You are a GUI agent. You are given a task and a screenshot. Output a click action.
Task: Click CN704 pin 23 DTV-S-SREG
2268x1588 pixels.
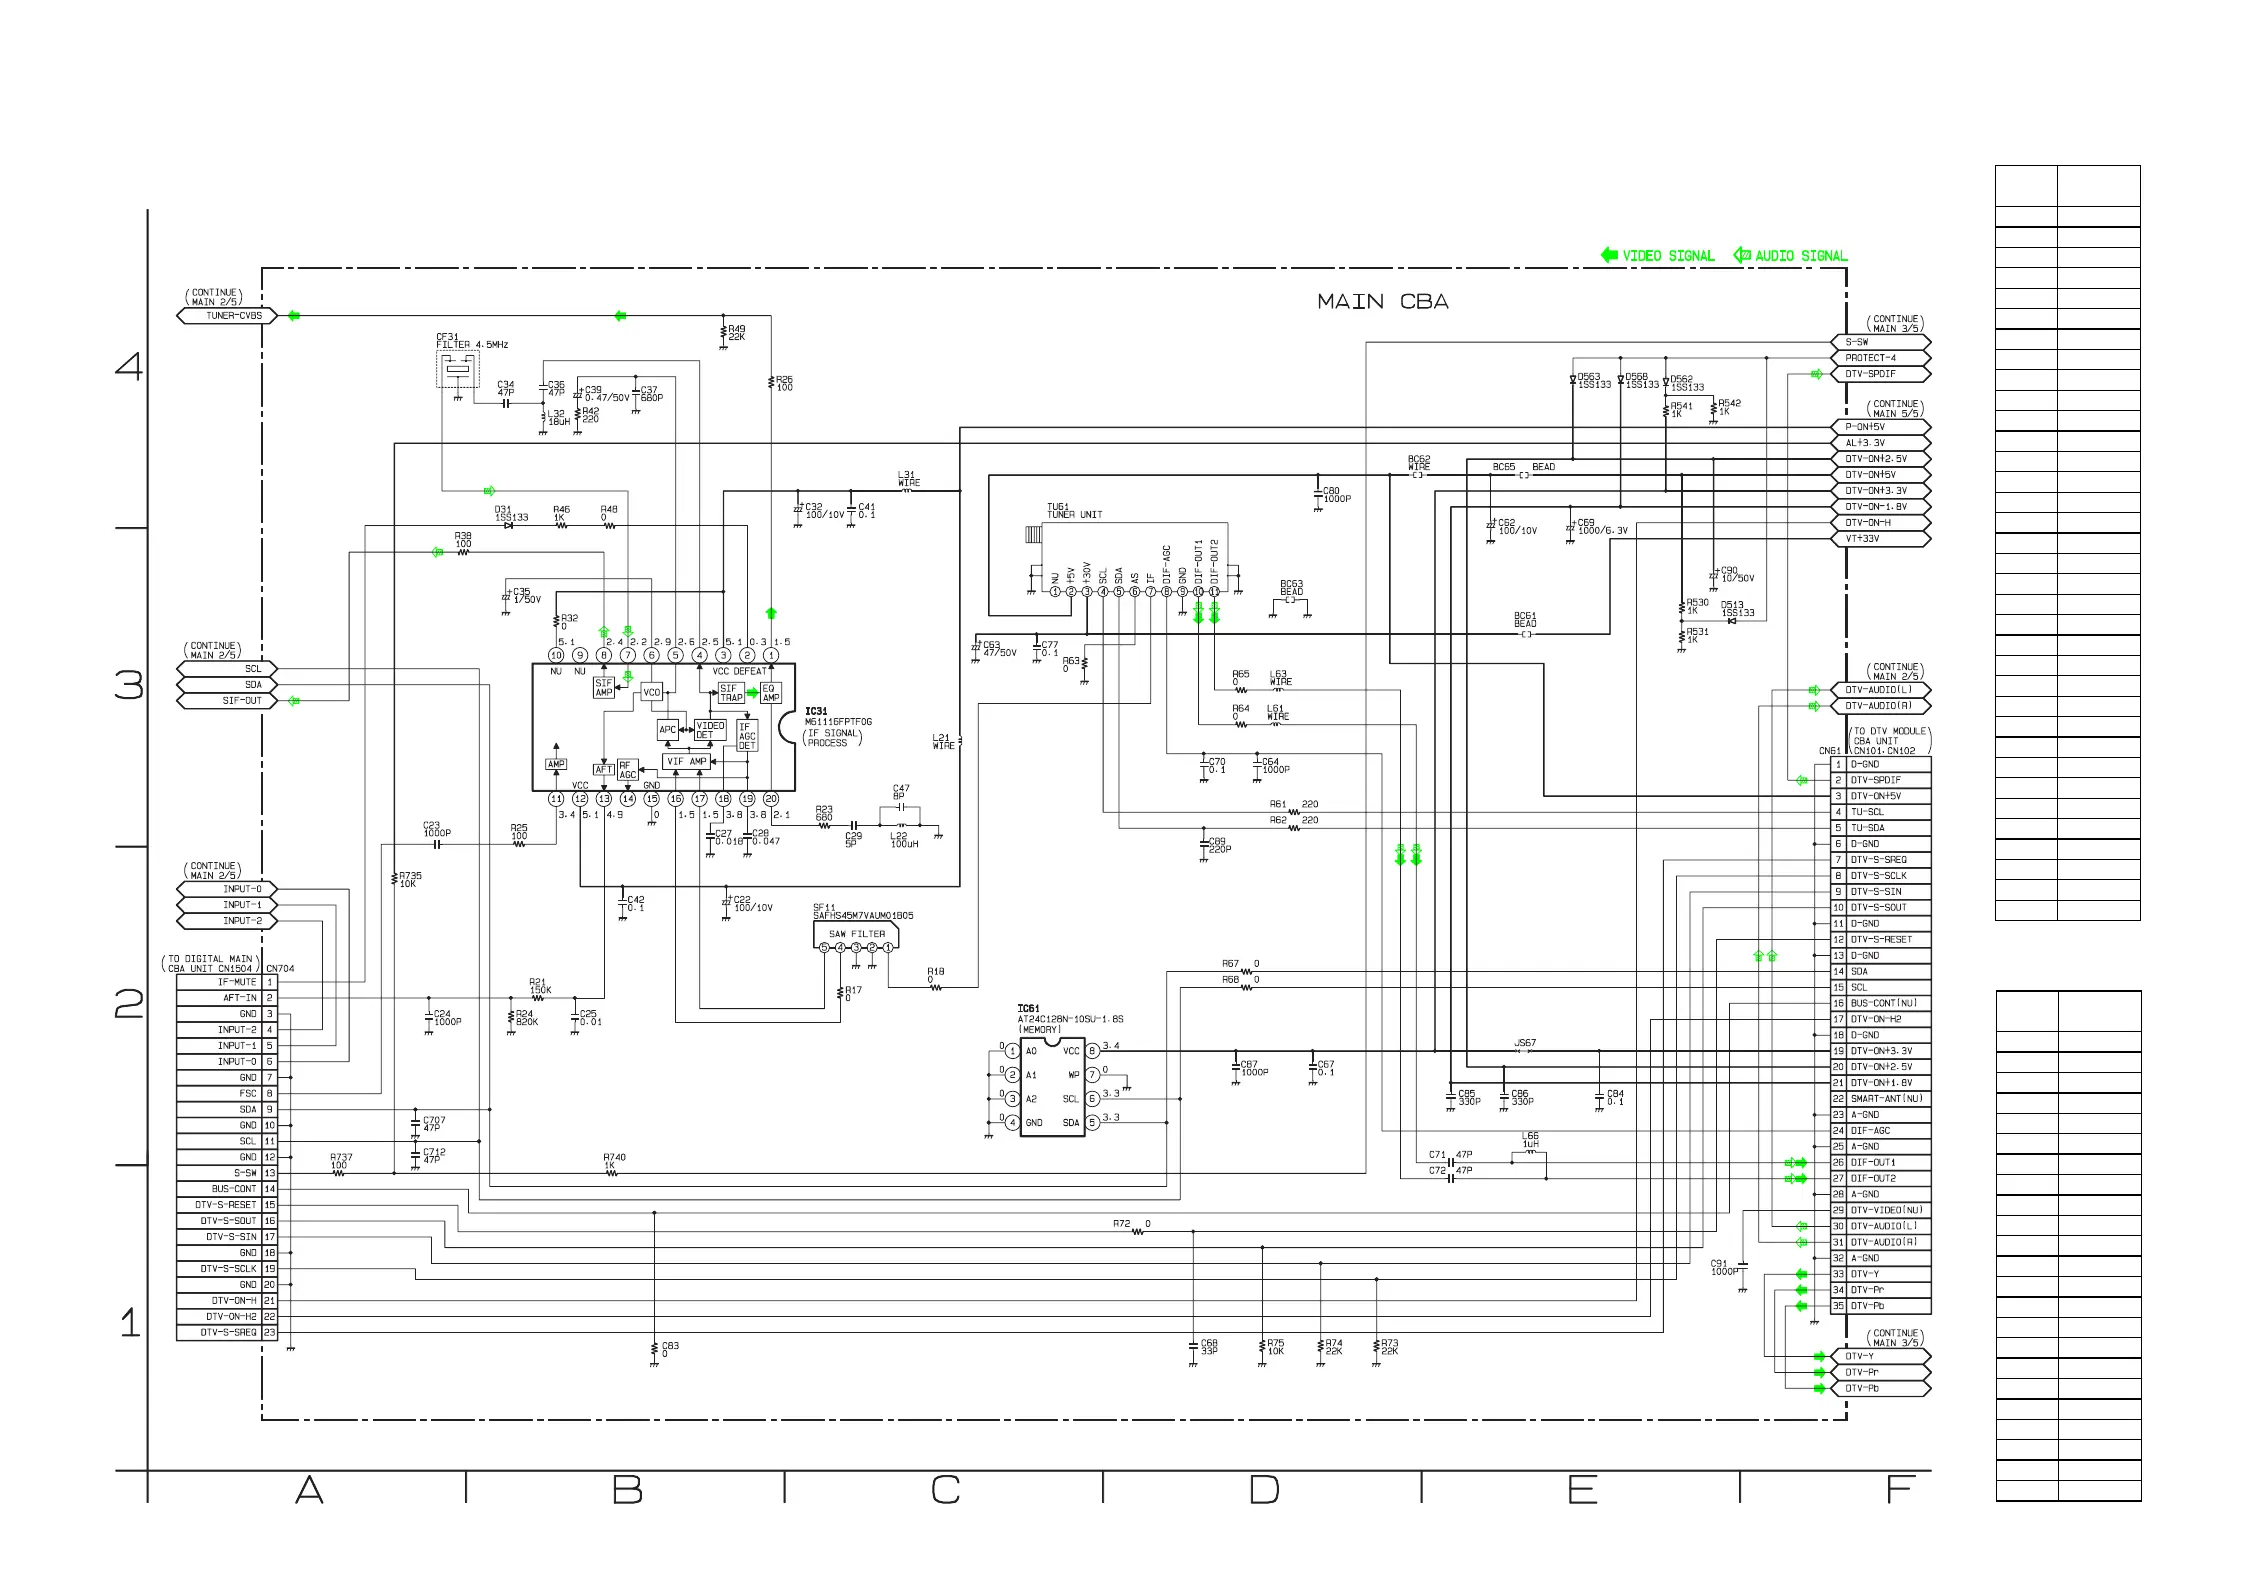pos(227,1333)
